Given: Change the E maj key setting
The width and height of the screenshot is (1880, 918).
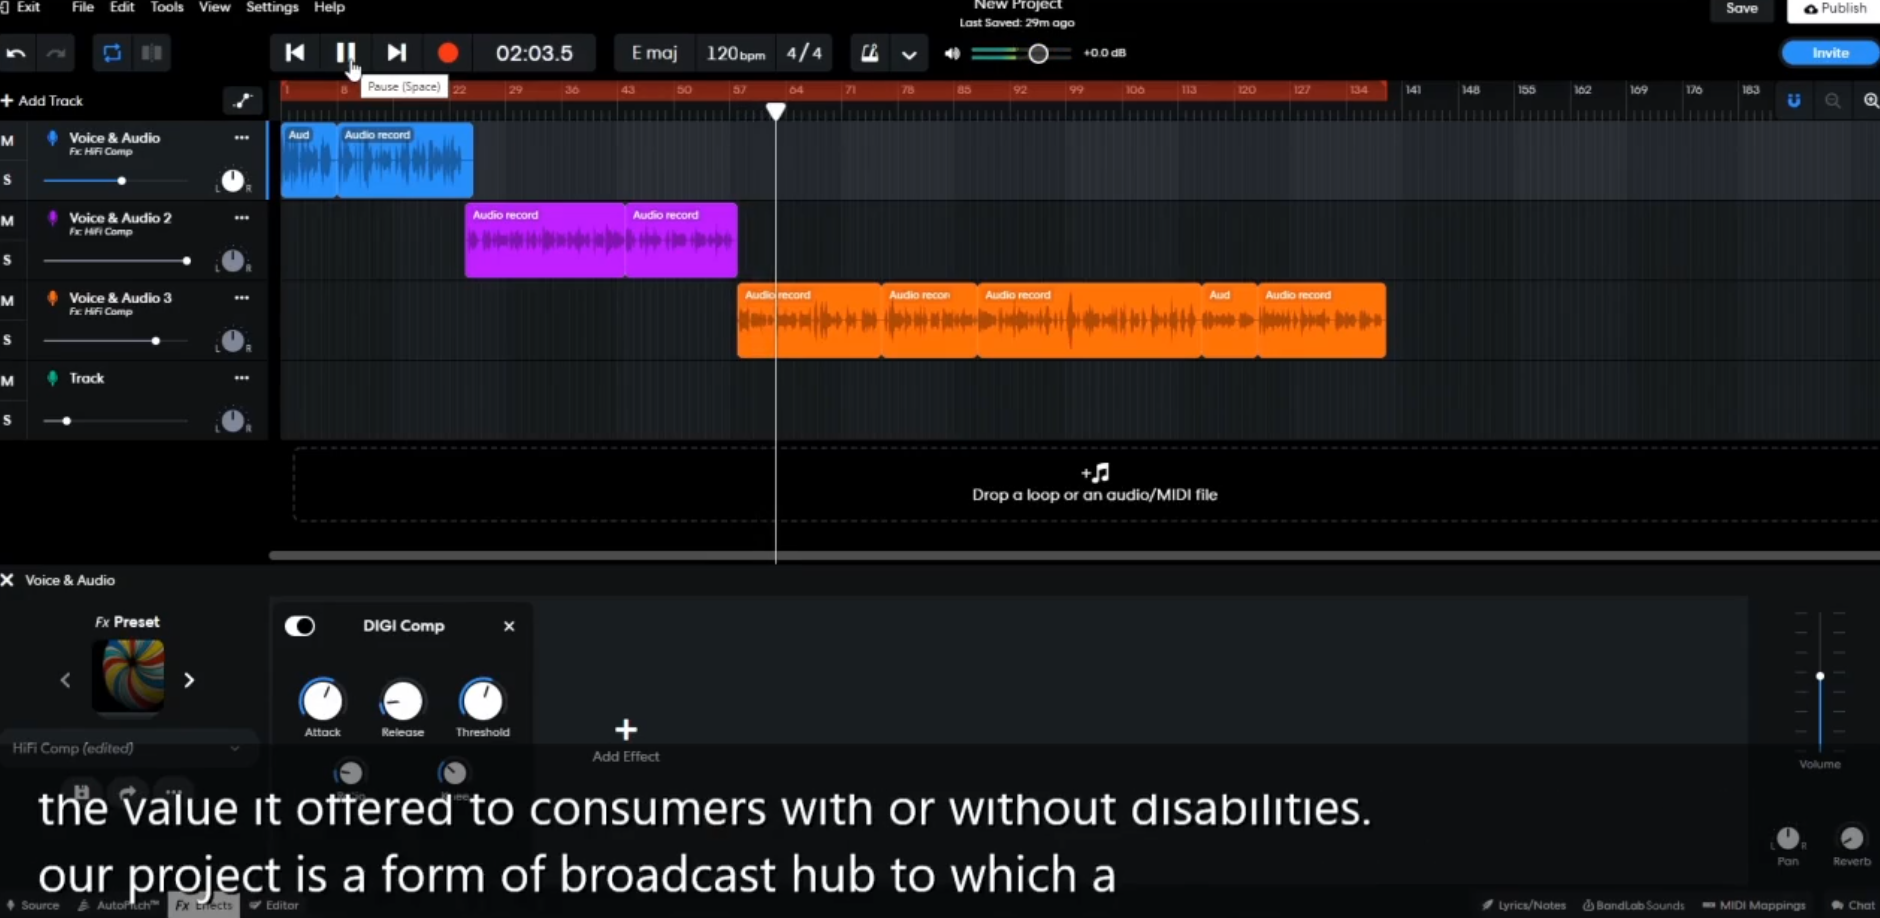Looking at the screenshot, I should point(654,53).
